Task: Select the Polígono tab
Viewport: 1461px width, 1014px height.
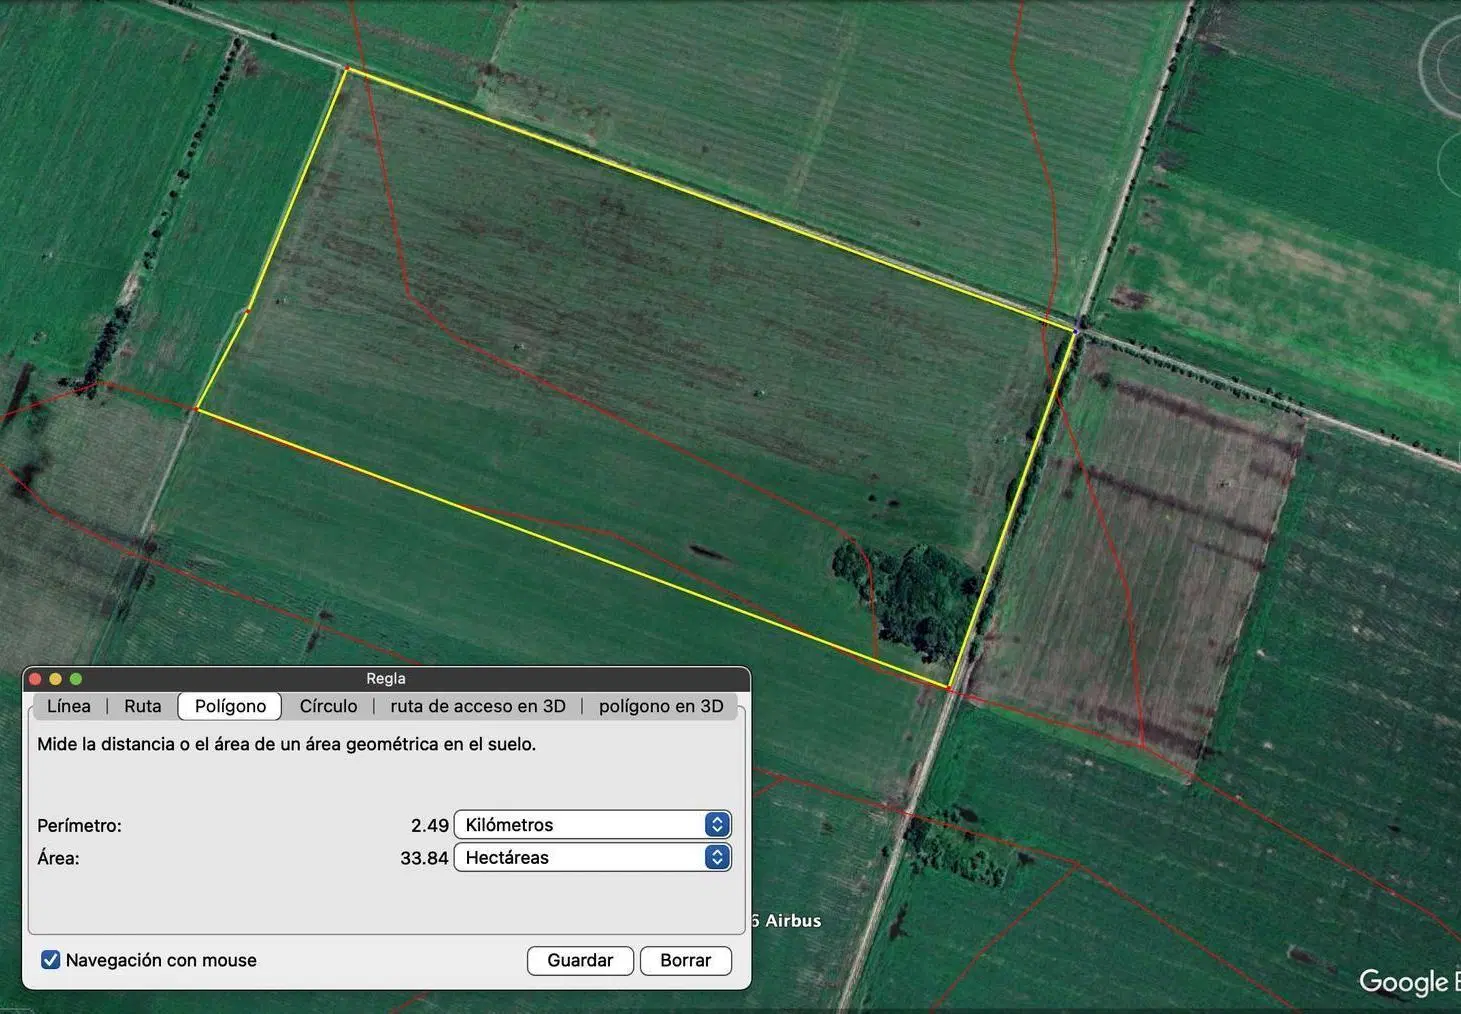Action: click(x=230, y=706)
